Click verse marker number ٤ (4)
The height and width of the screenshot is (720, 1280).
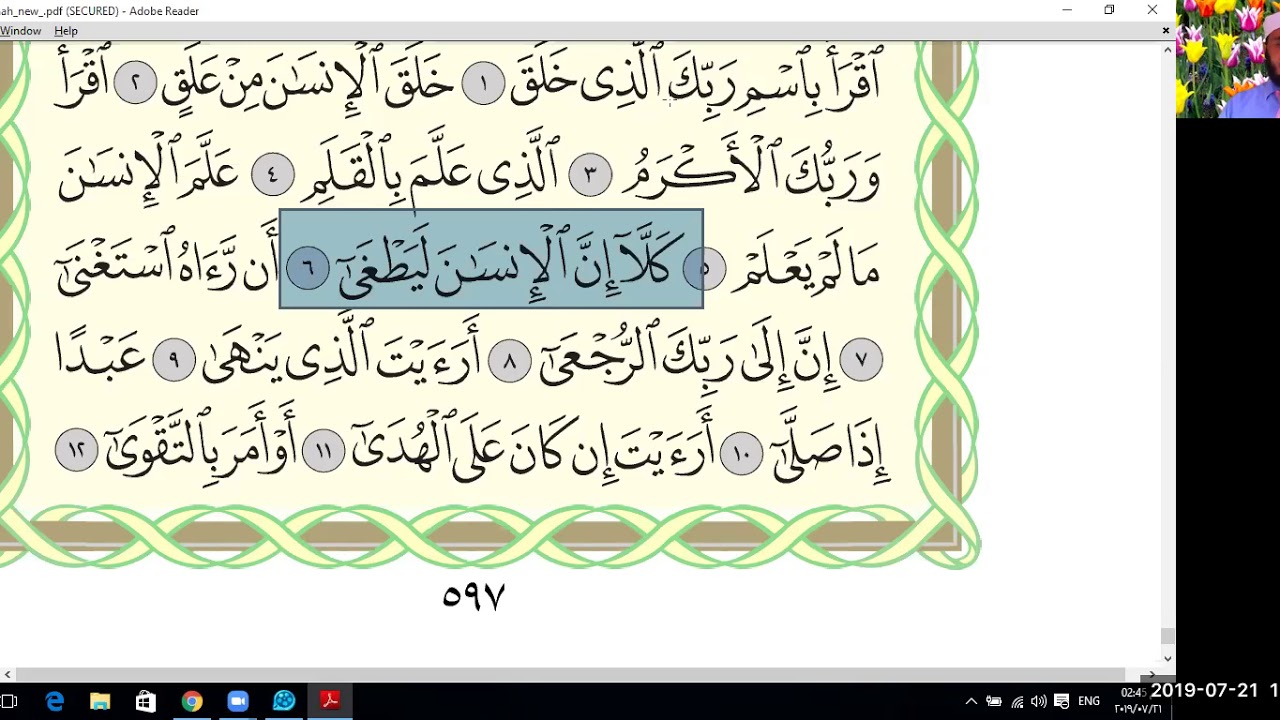coord(272,175)
